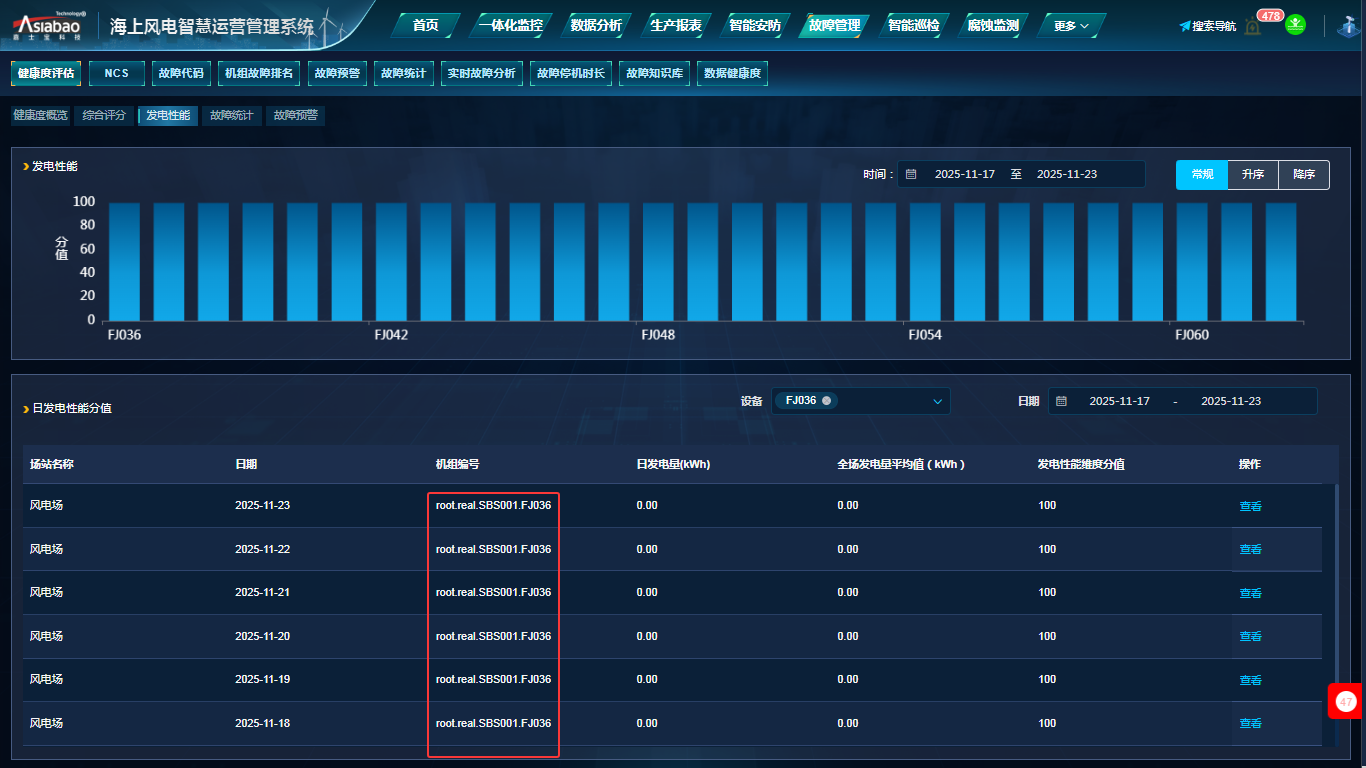Remove the FJ036 tag via its x icon

(x=826, y=401)
